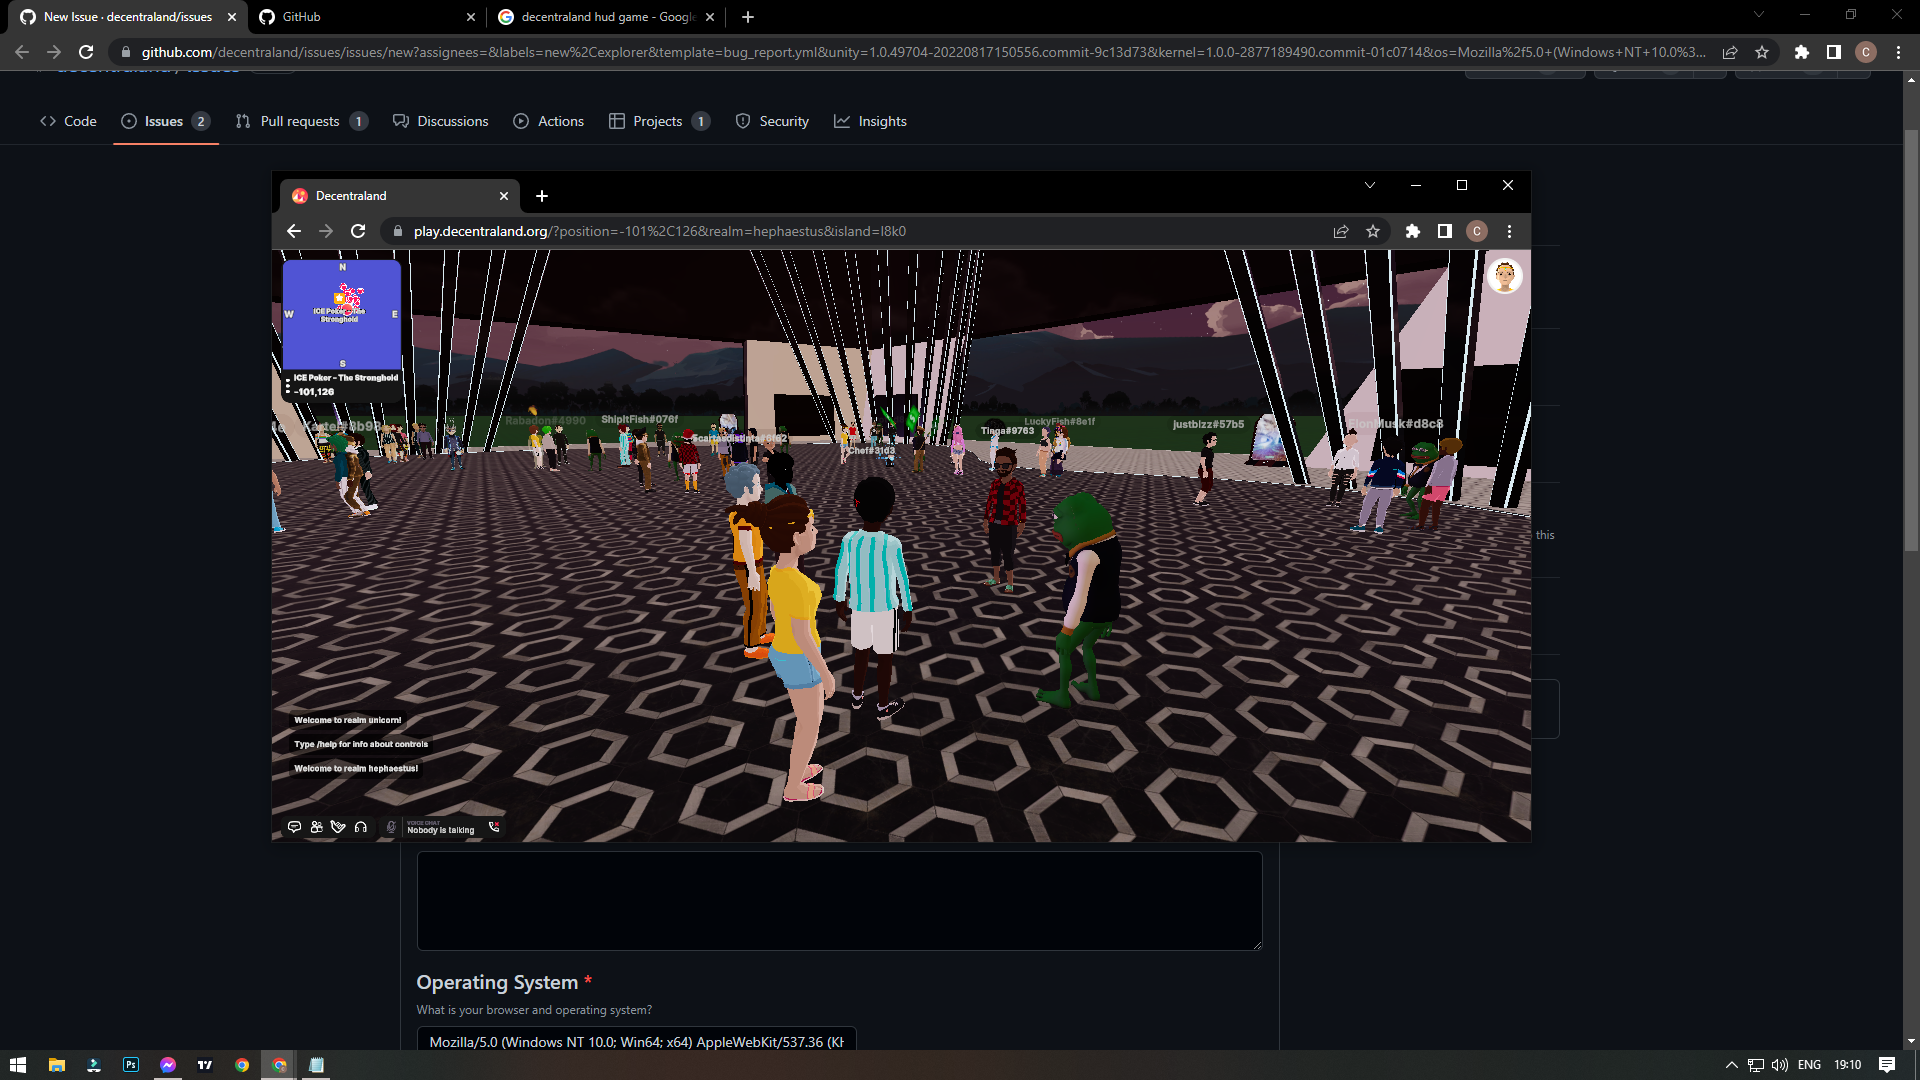1920x1080 pixels.
Task: Open your avatar profile picture top right
Action: [1505, 275]
